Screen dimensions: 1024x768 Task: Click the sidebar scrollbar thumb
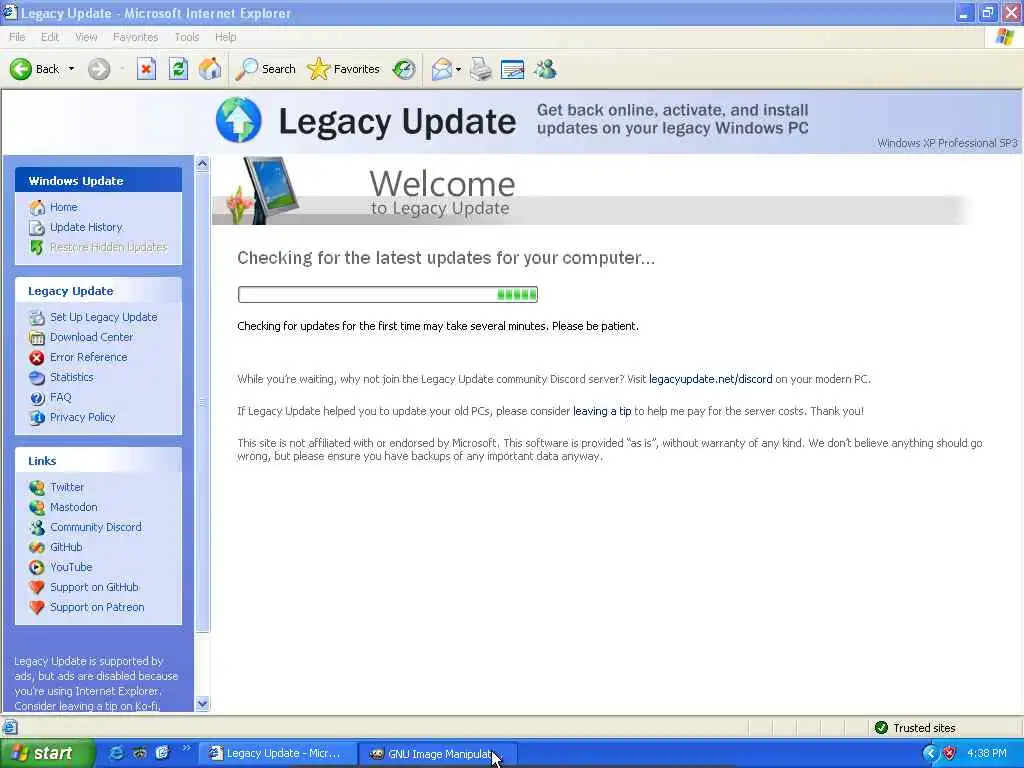(202, 402)
